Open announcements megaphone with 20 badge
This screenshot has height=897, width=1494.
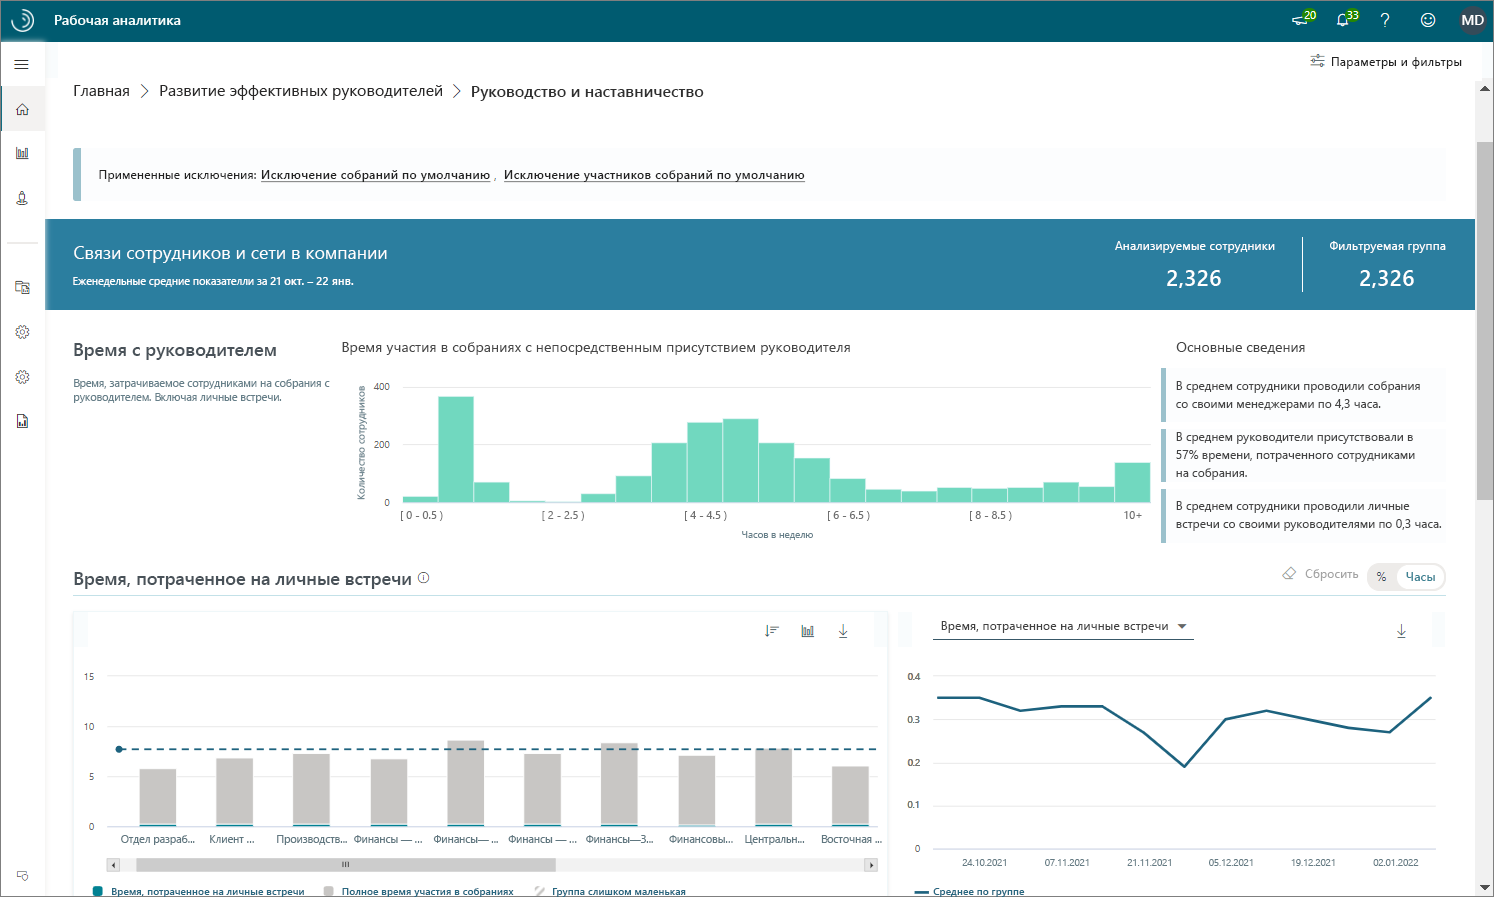coord(1303,19)
